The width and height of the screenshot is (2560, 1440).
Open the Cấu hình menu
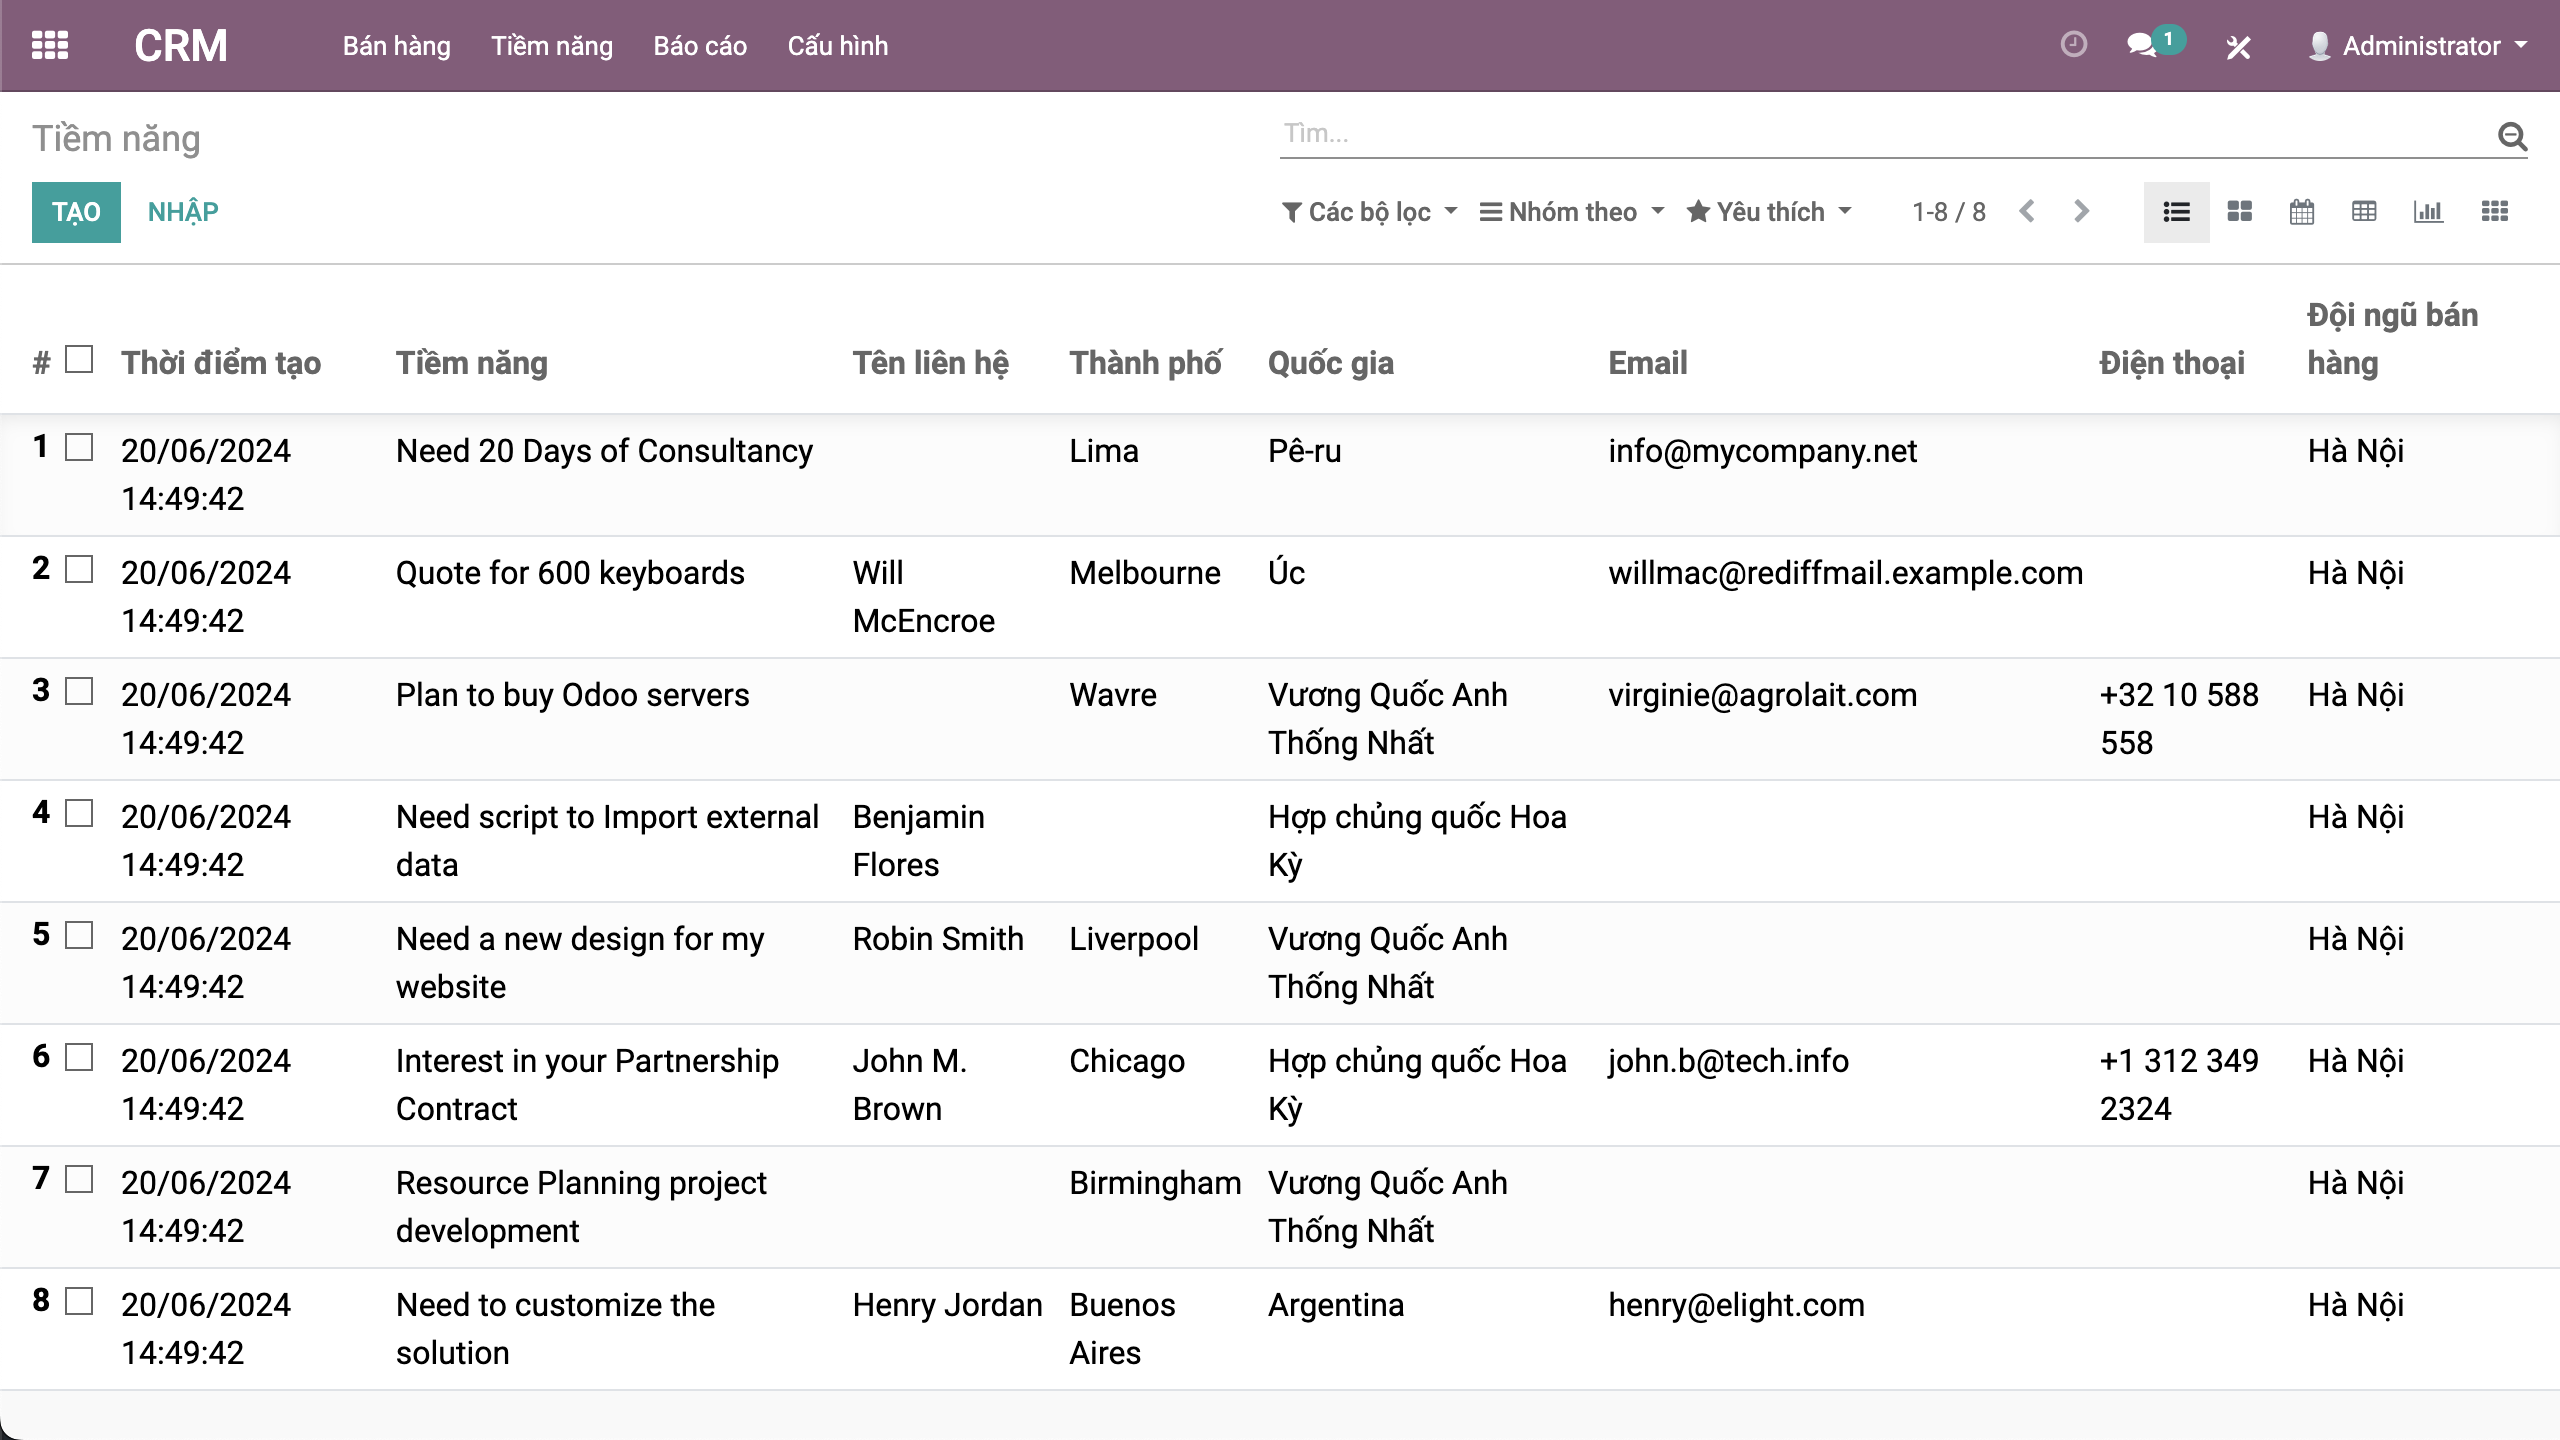[837, 46]
